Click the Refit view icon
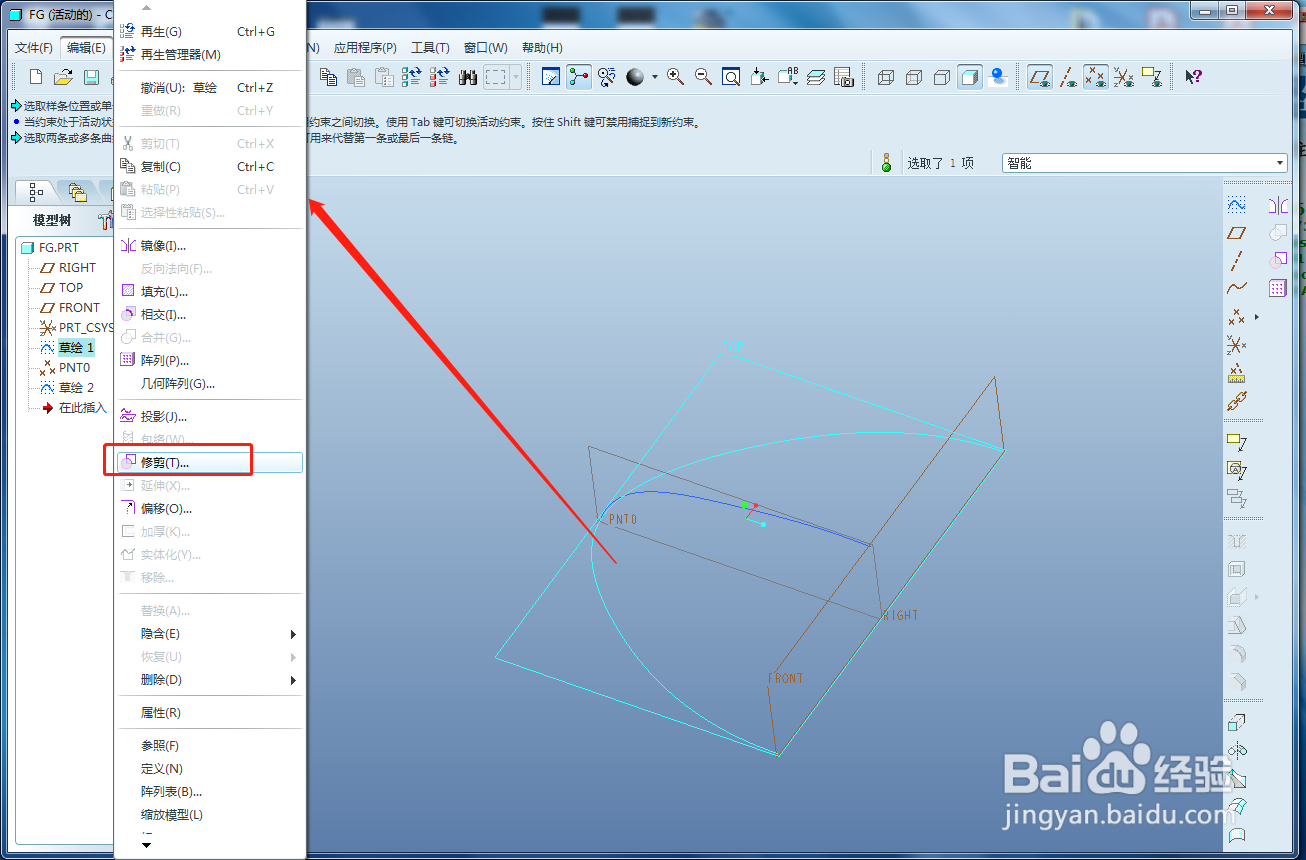1306x860 pixels. pyautogui.click(x=732, y=77)
